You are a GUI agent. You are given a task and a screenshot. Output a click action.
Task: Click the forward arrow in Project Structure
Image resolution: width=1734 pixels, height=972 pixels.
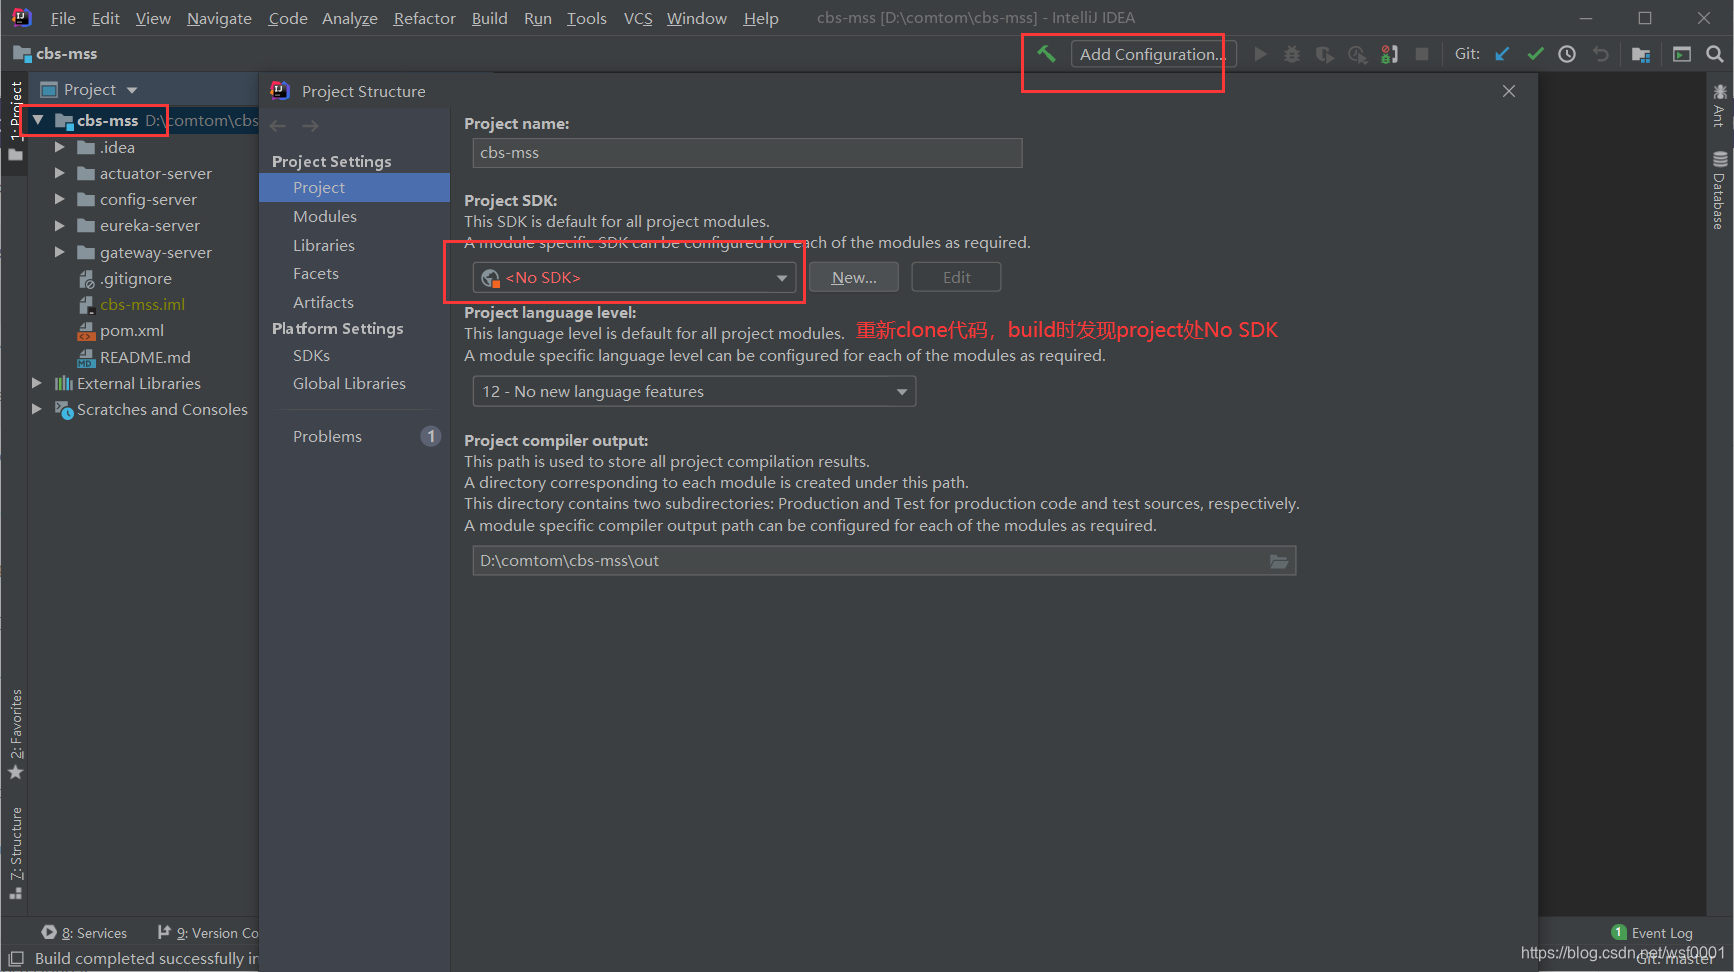(311, 126)
